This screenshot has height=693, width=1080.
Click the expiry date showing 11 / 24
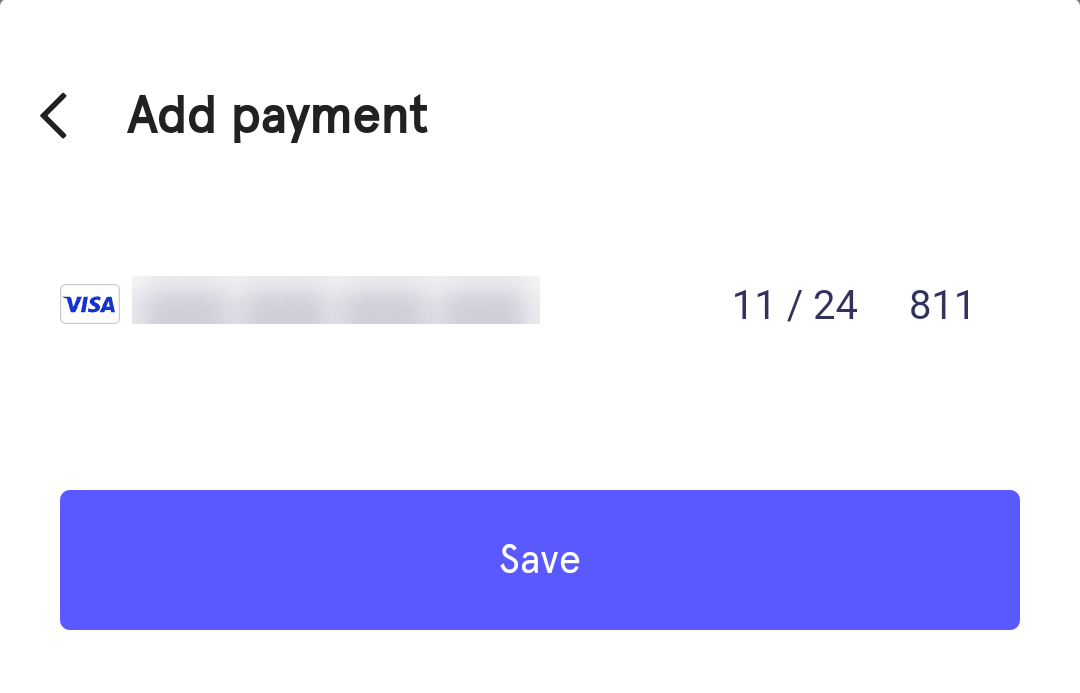[x=795, y=305]
